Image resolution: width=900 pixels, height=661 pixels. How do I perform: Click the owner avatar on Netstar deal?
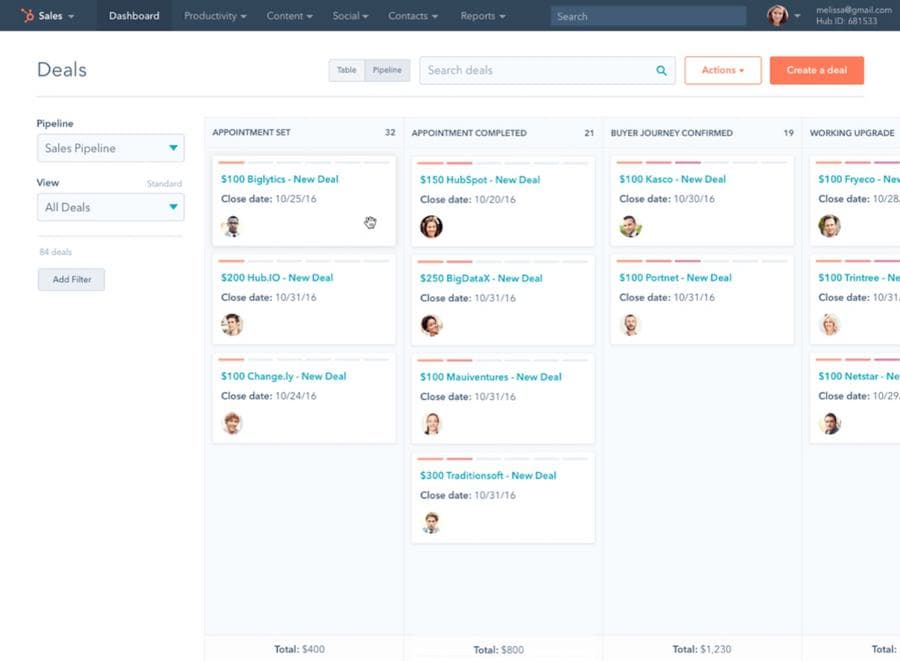pos(829,423)
